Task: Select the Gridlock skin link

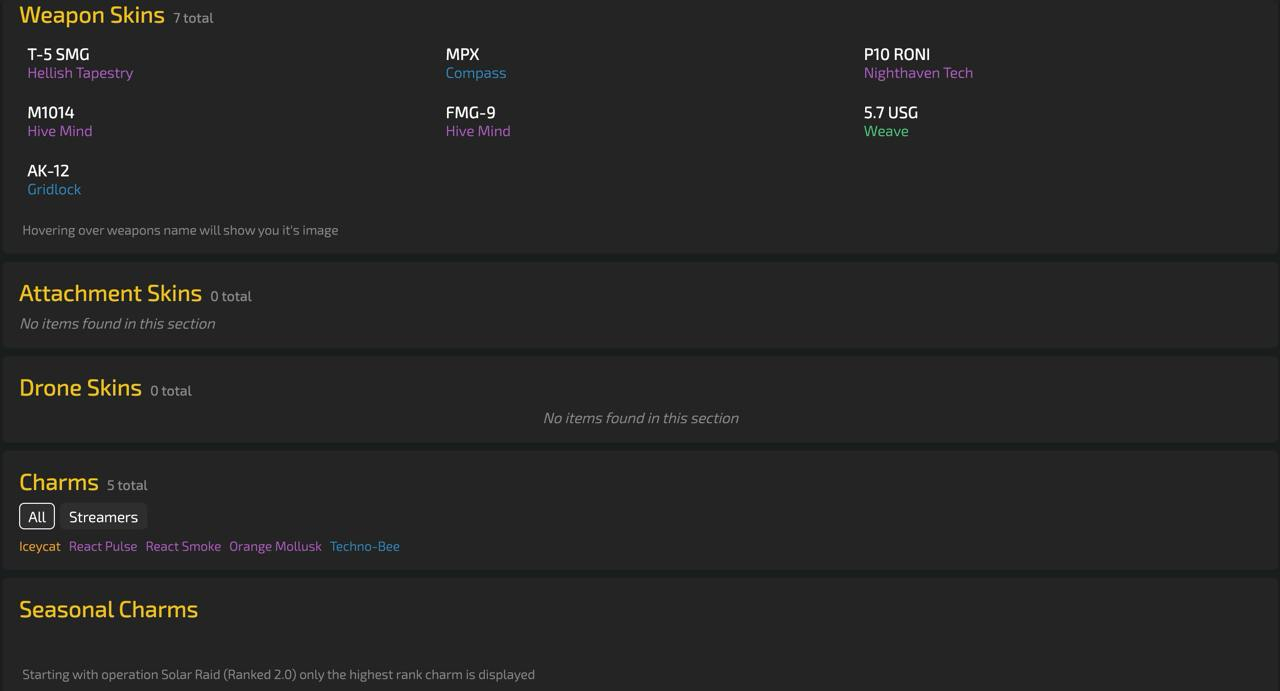Action: [54, 189]
